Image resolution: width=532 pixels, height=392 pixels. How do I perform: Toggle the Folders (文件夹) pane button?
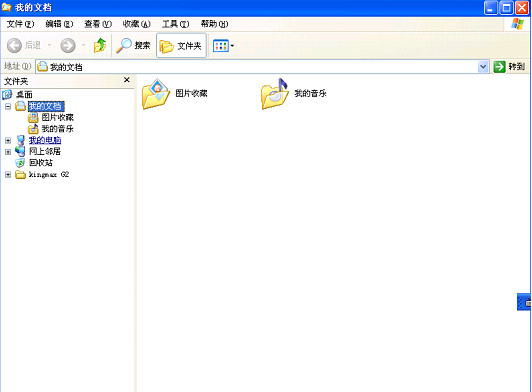pos(181,45)
